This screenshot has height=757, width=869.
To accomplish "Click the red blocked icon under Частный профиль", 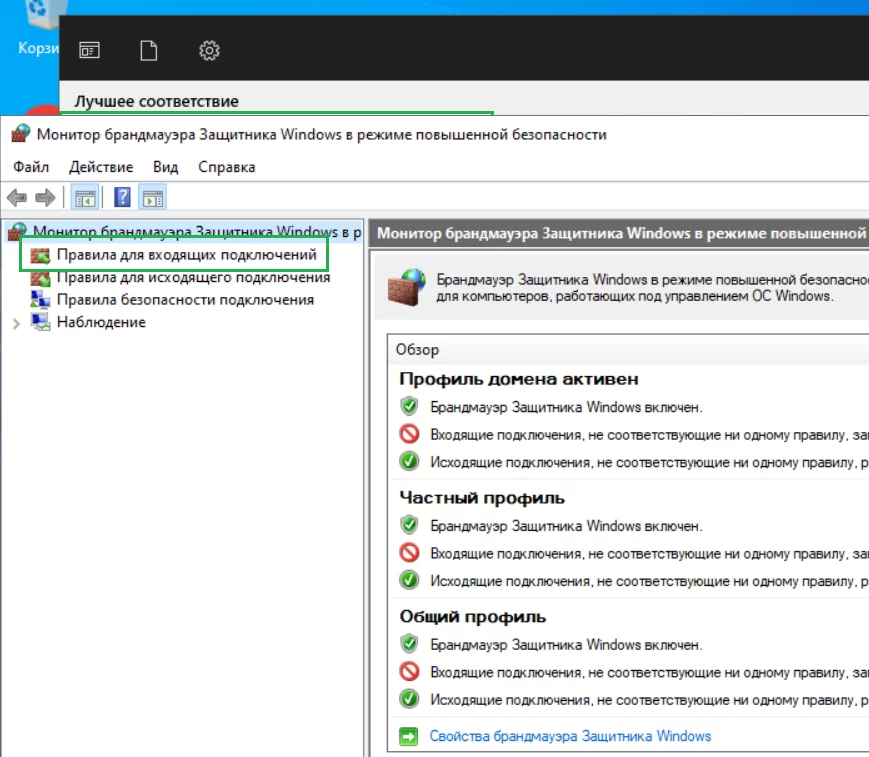I will pos(409,553).
